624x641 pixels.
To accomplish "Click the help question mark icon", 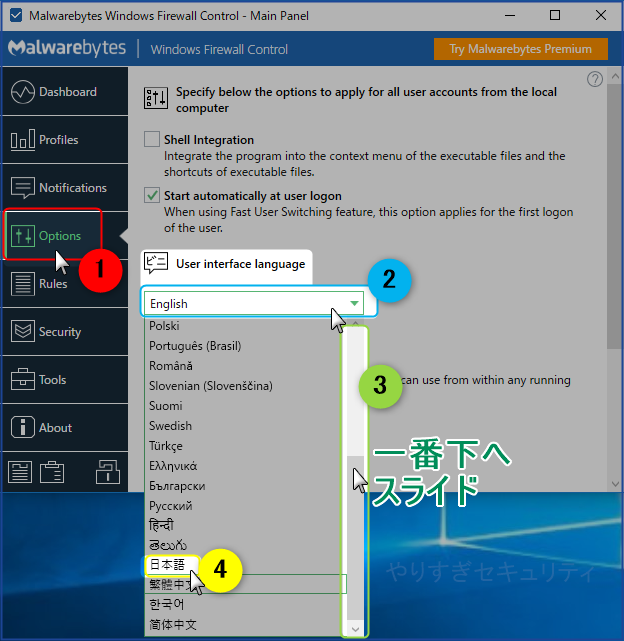I will (x=595, y=79).
